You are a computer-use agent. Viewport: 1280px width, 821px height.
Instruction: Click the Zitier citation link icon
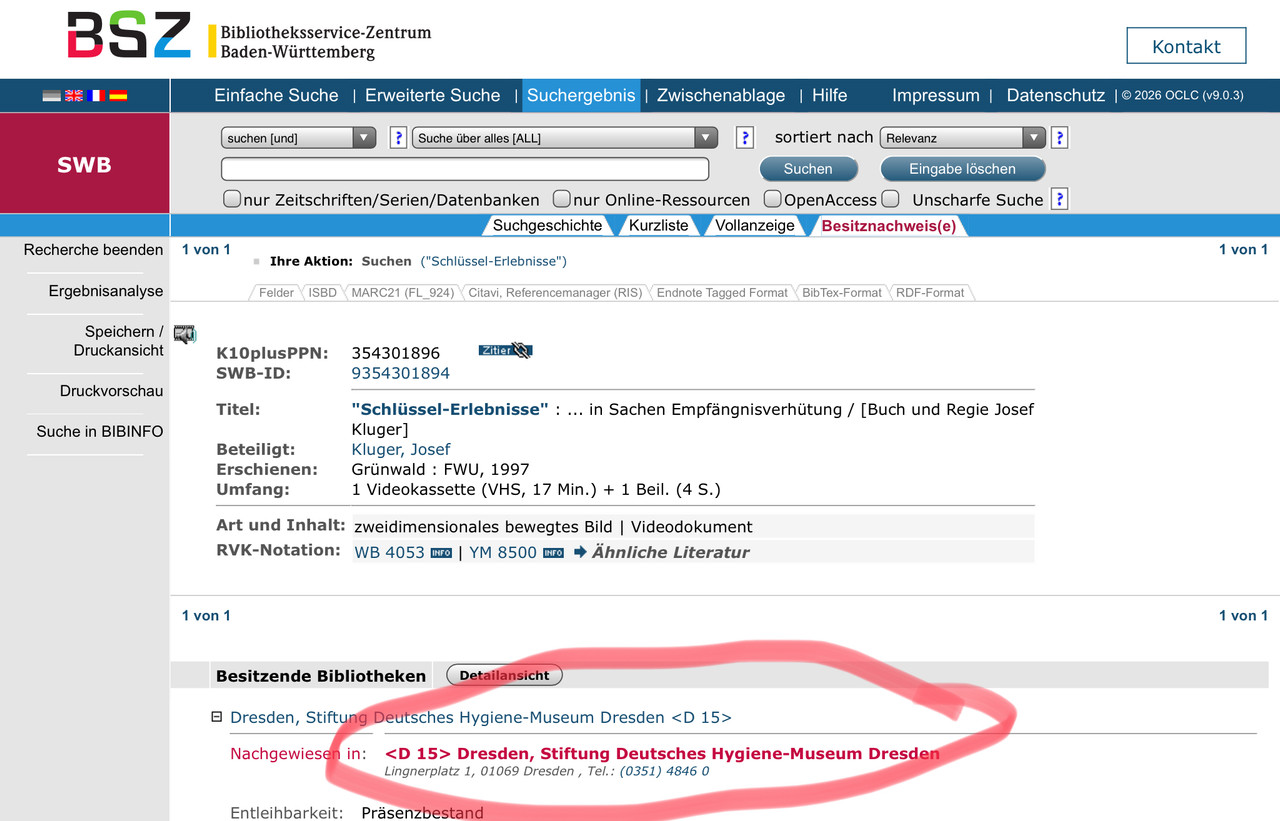tap(505, 350)
